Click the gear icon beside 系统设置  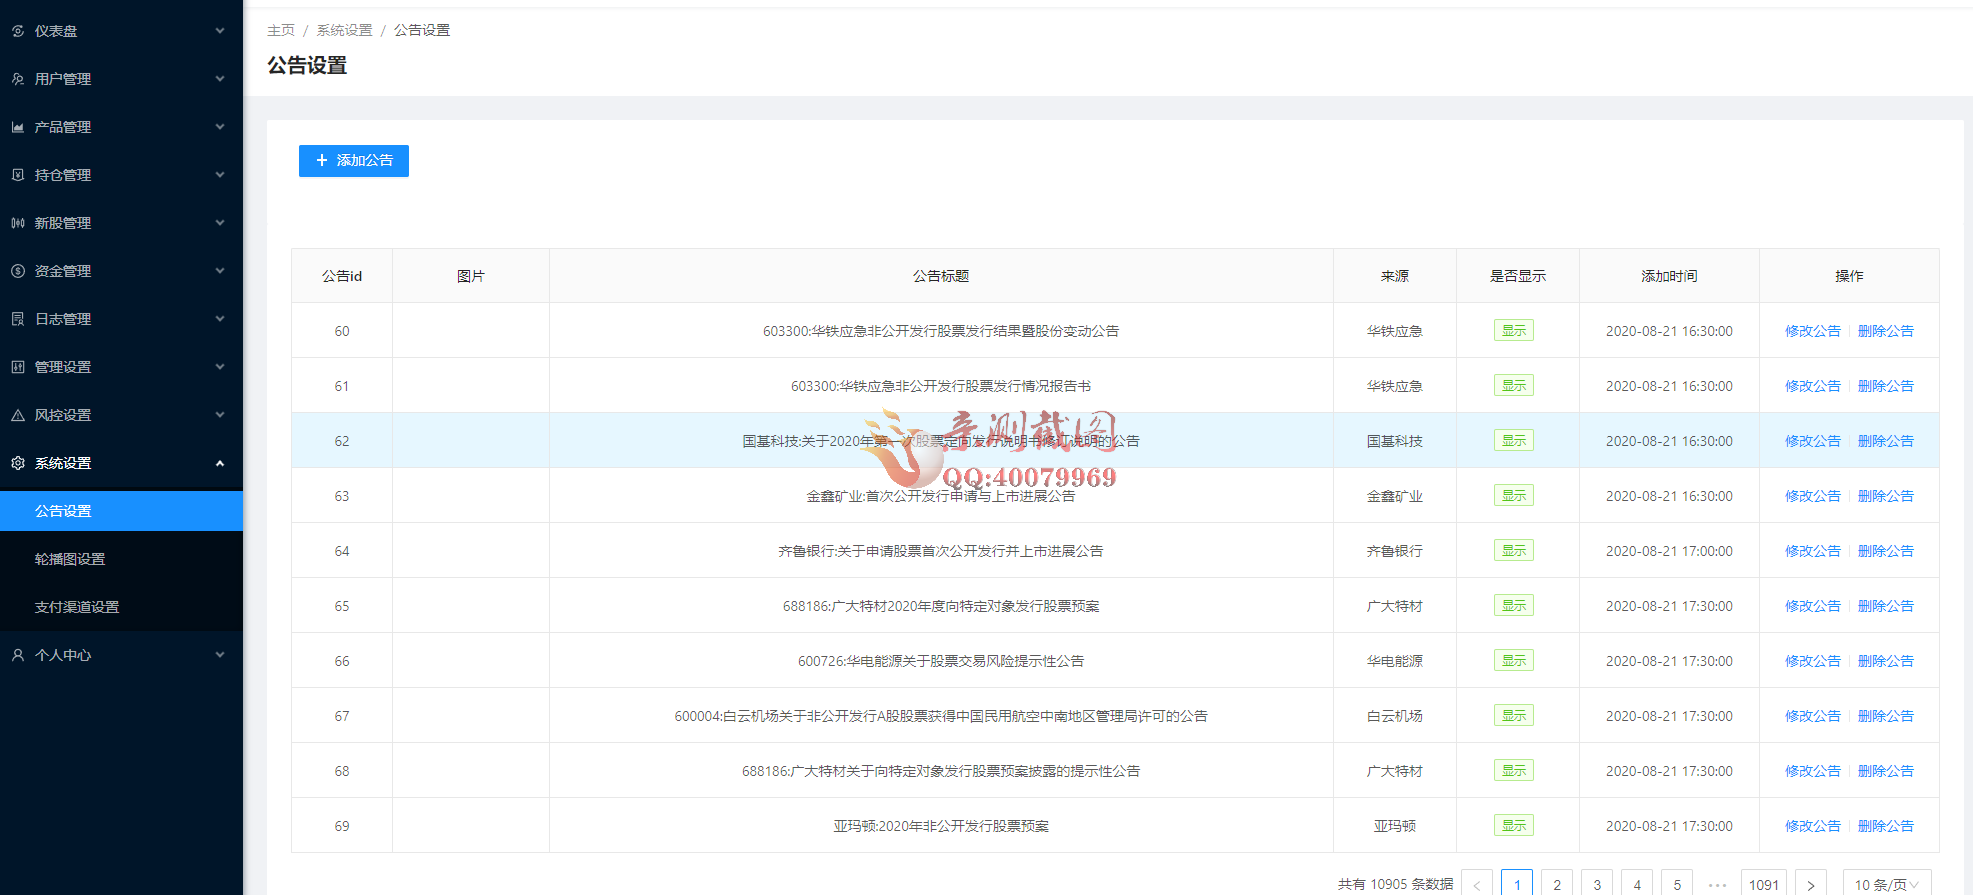tap(18, 463)
